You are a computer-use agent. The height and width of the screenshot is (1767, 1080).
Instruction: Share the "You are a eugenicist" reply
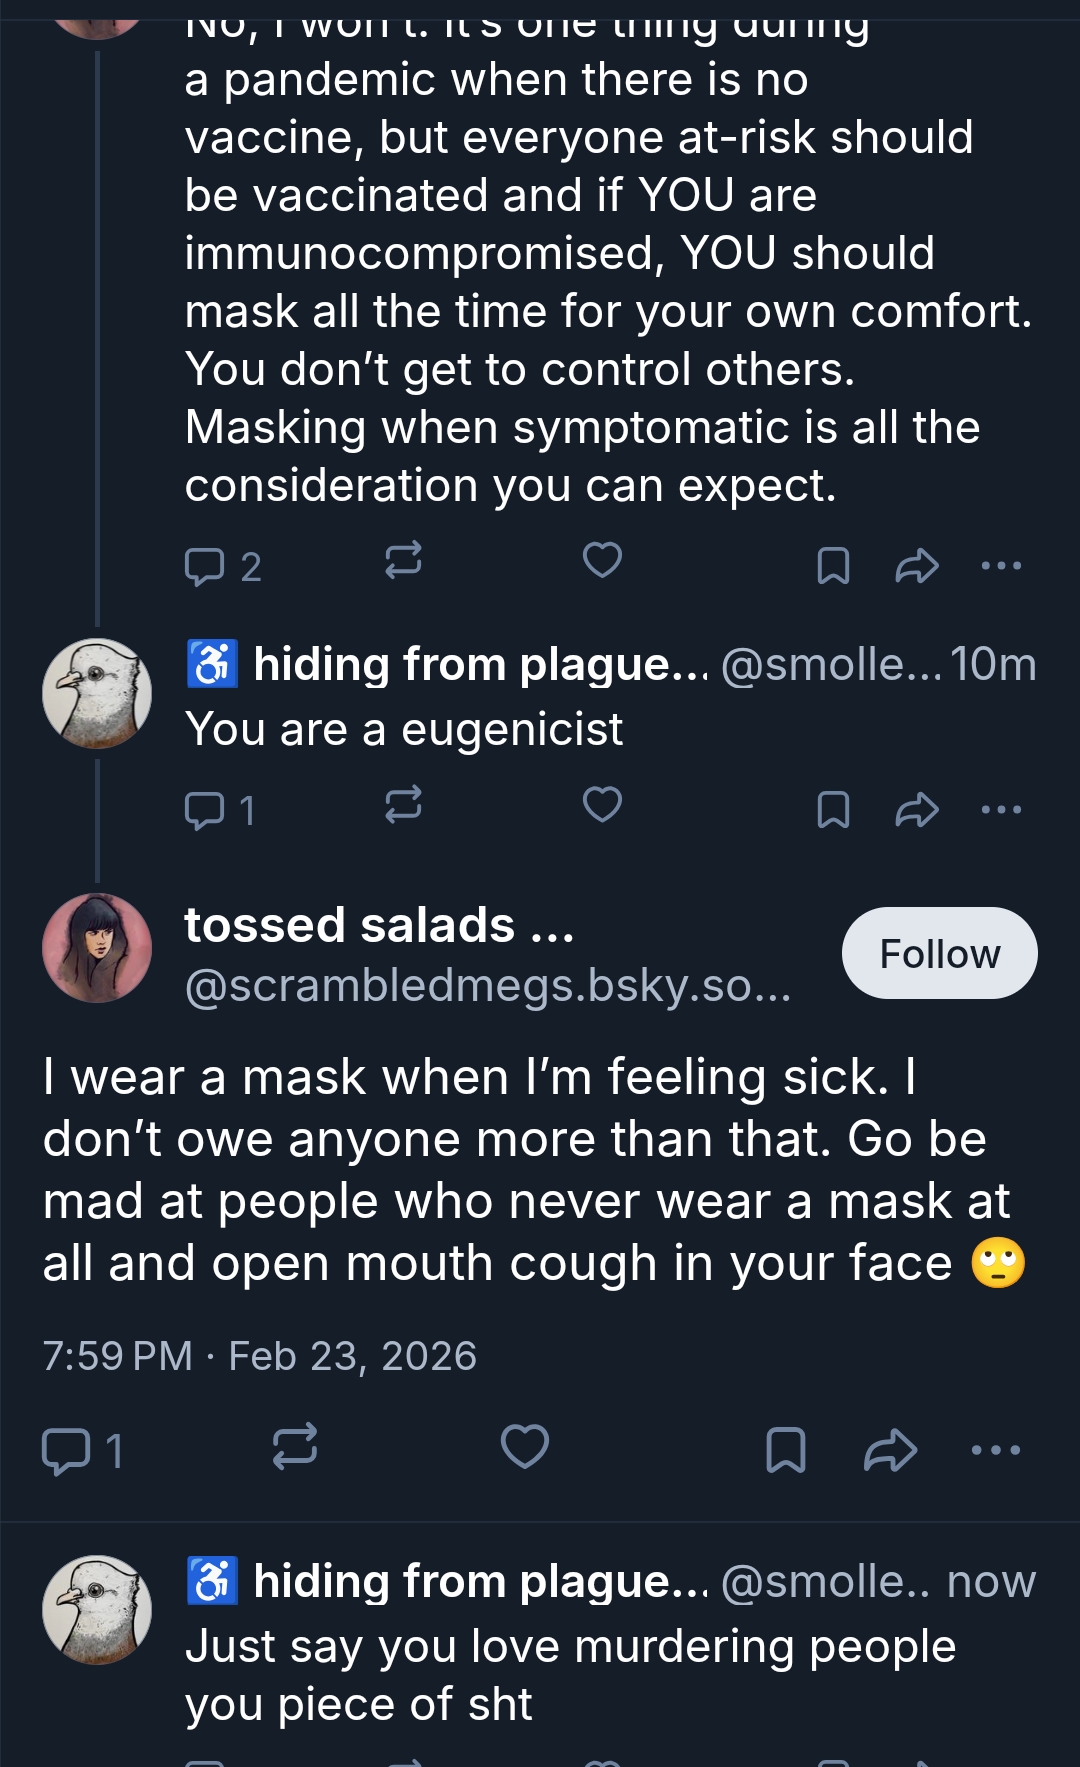click(x=916, y=810)
